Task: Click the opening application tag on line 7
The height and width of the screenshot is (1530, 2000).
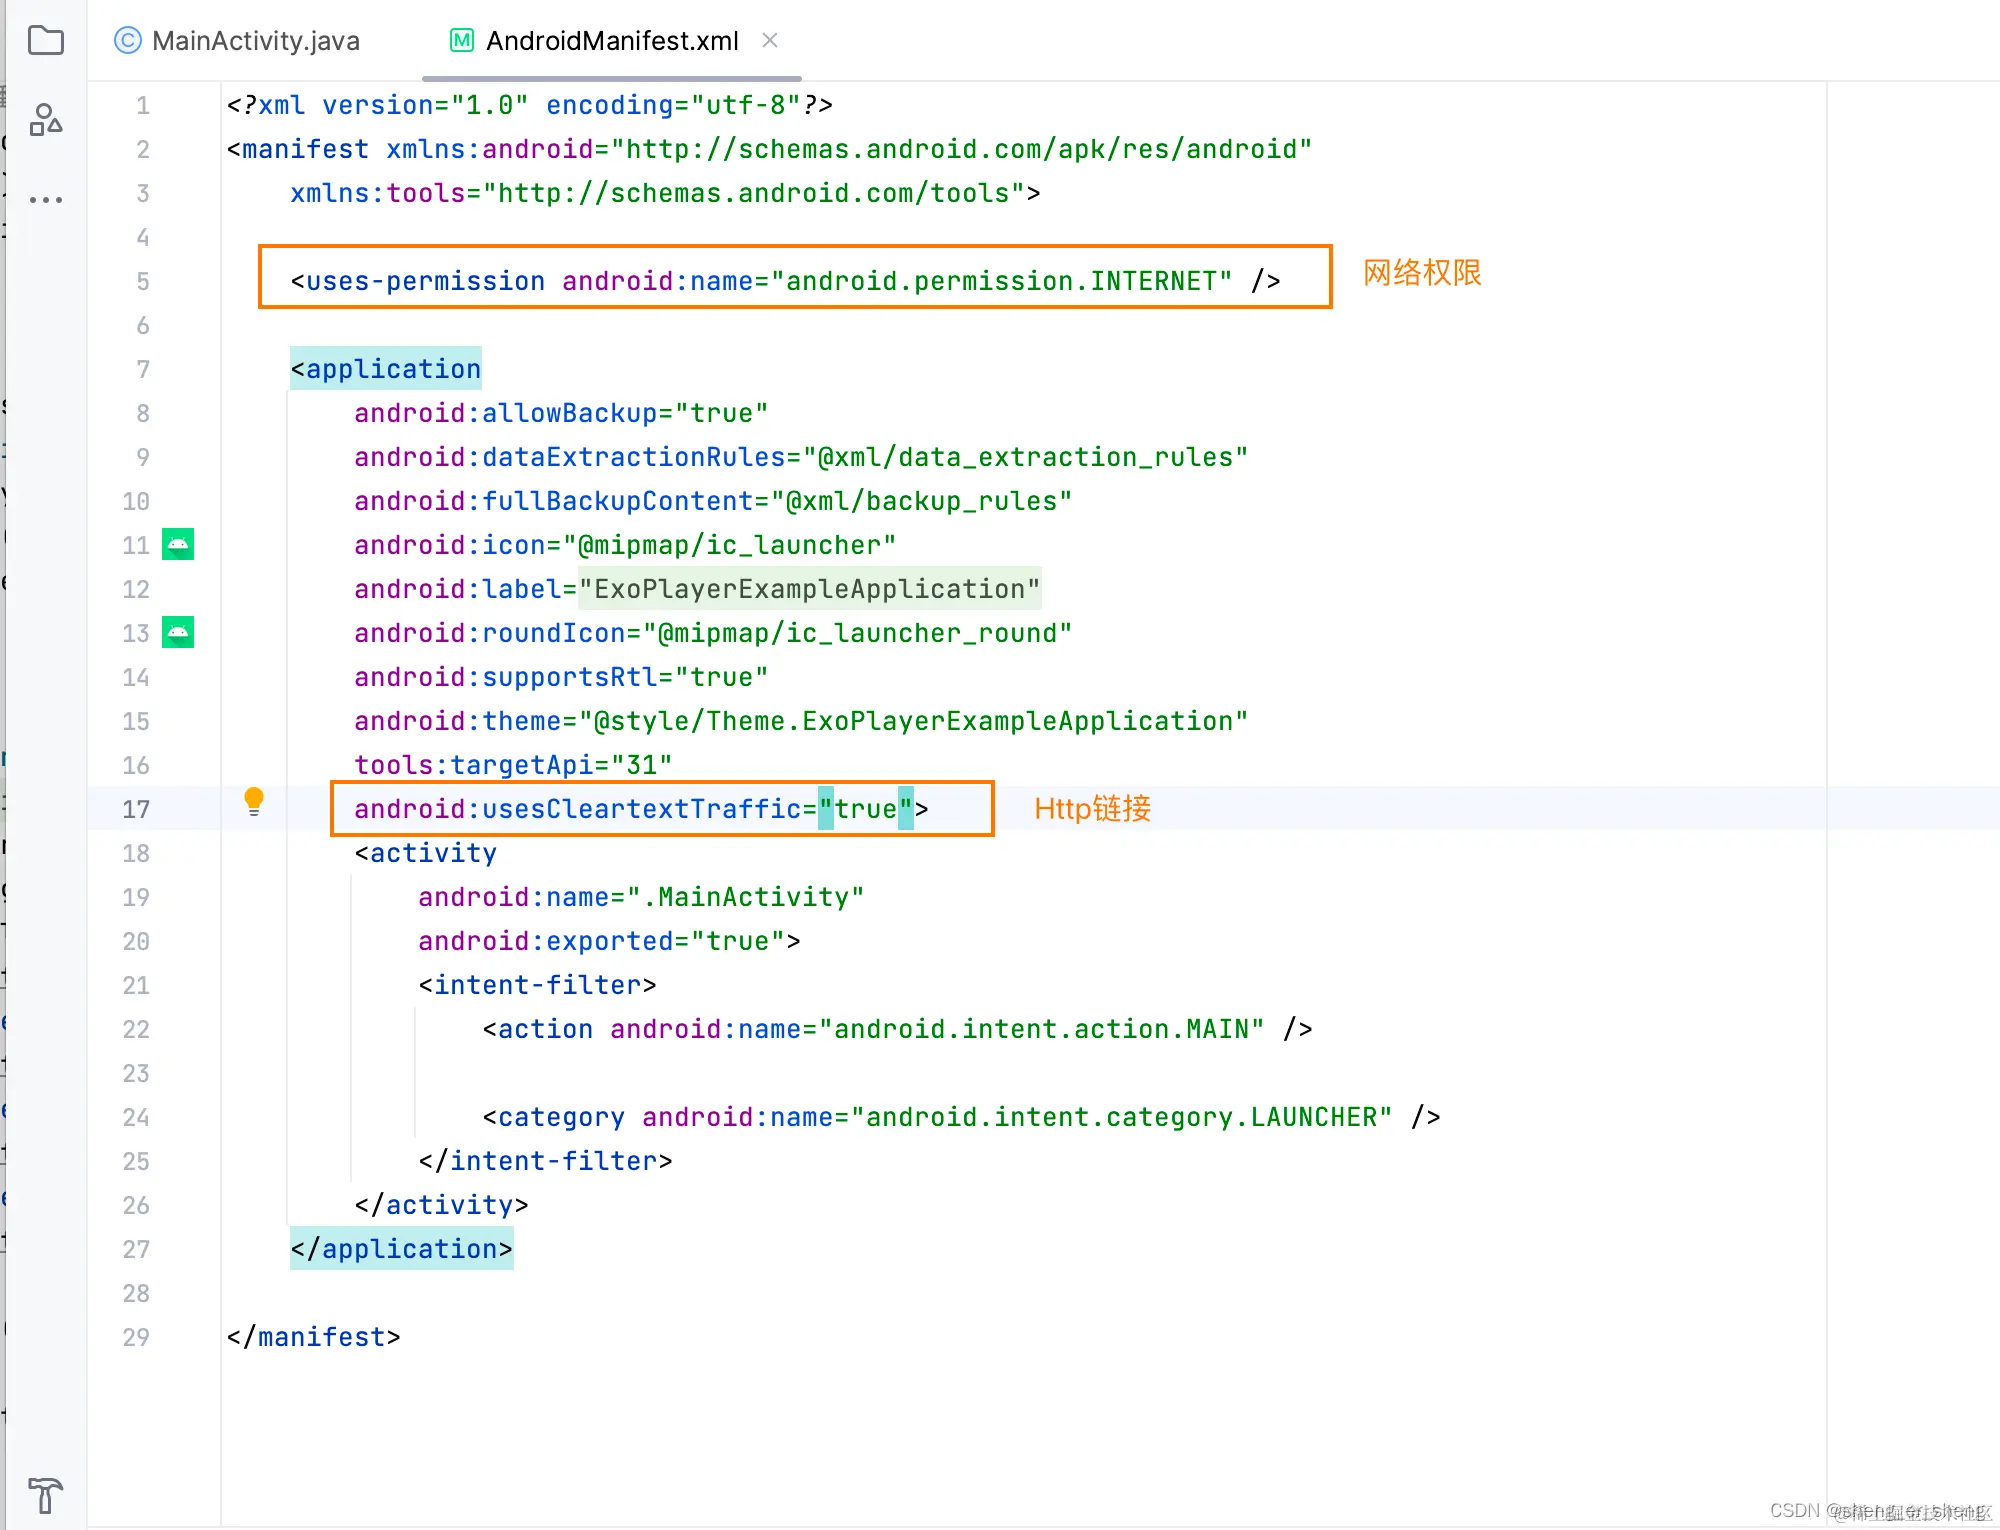Action: [x=386, y=369]
